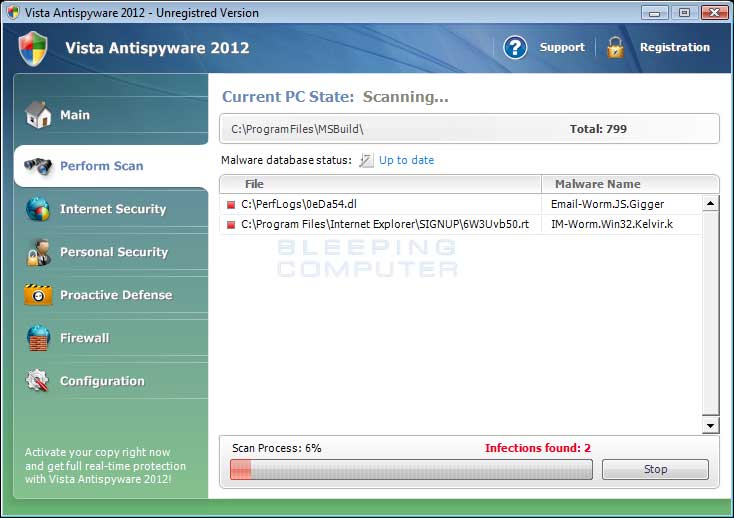Click the padlock person icon for Personal Security
Image resolution: width=734 pixels, height=518 pixels.
tap(39, 252)
